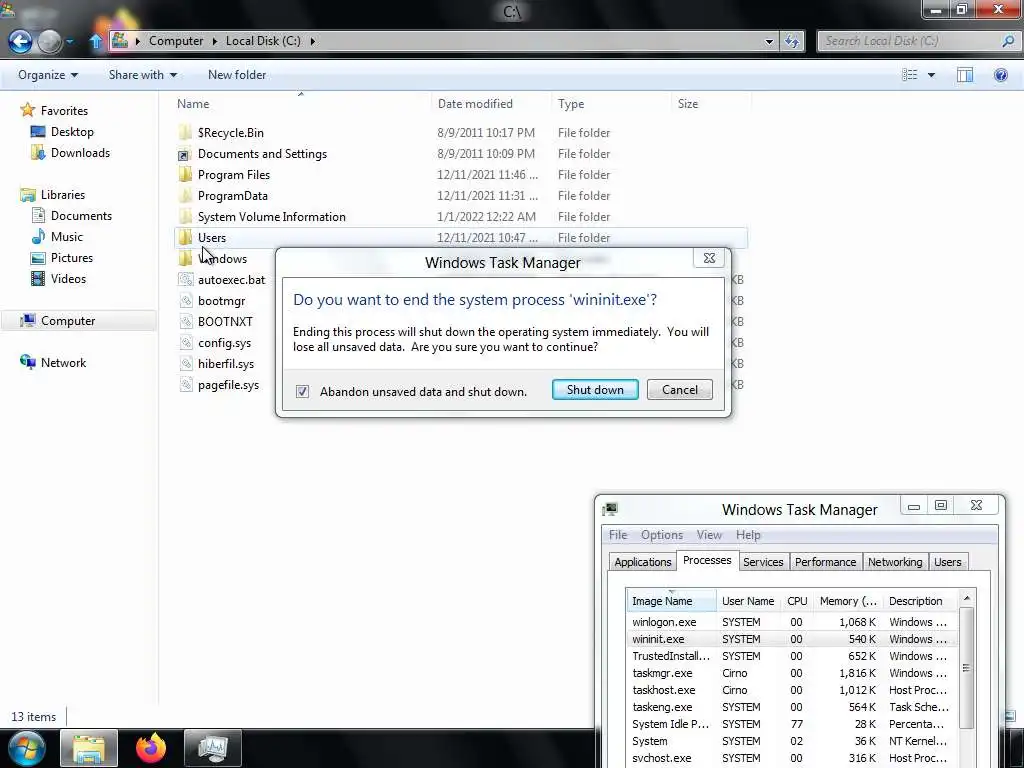1024x768 pixels.
Task: Open Firefox from the taskbar
Action: (x=151, y=748)
